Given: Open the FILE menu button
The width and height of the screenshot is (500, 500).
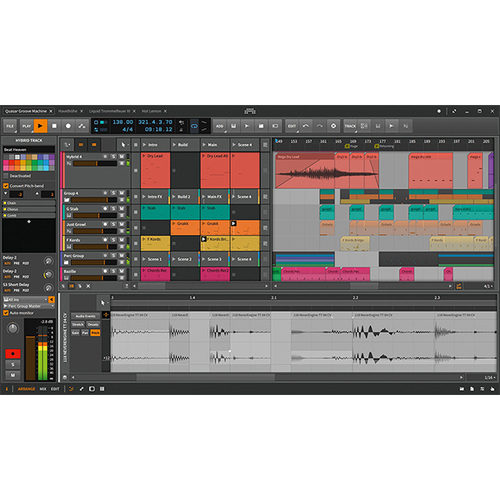Looking at the screenshot, I should pos(10,126).
